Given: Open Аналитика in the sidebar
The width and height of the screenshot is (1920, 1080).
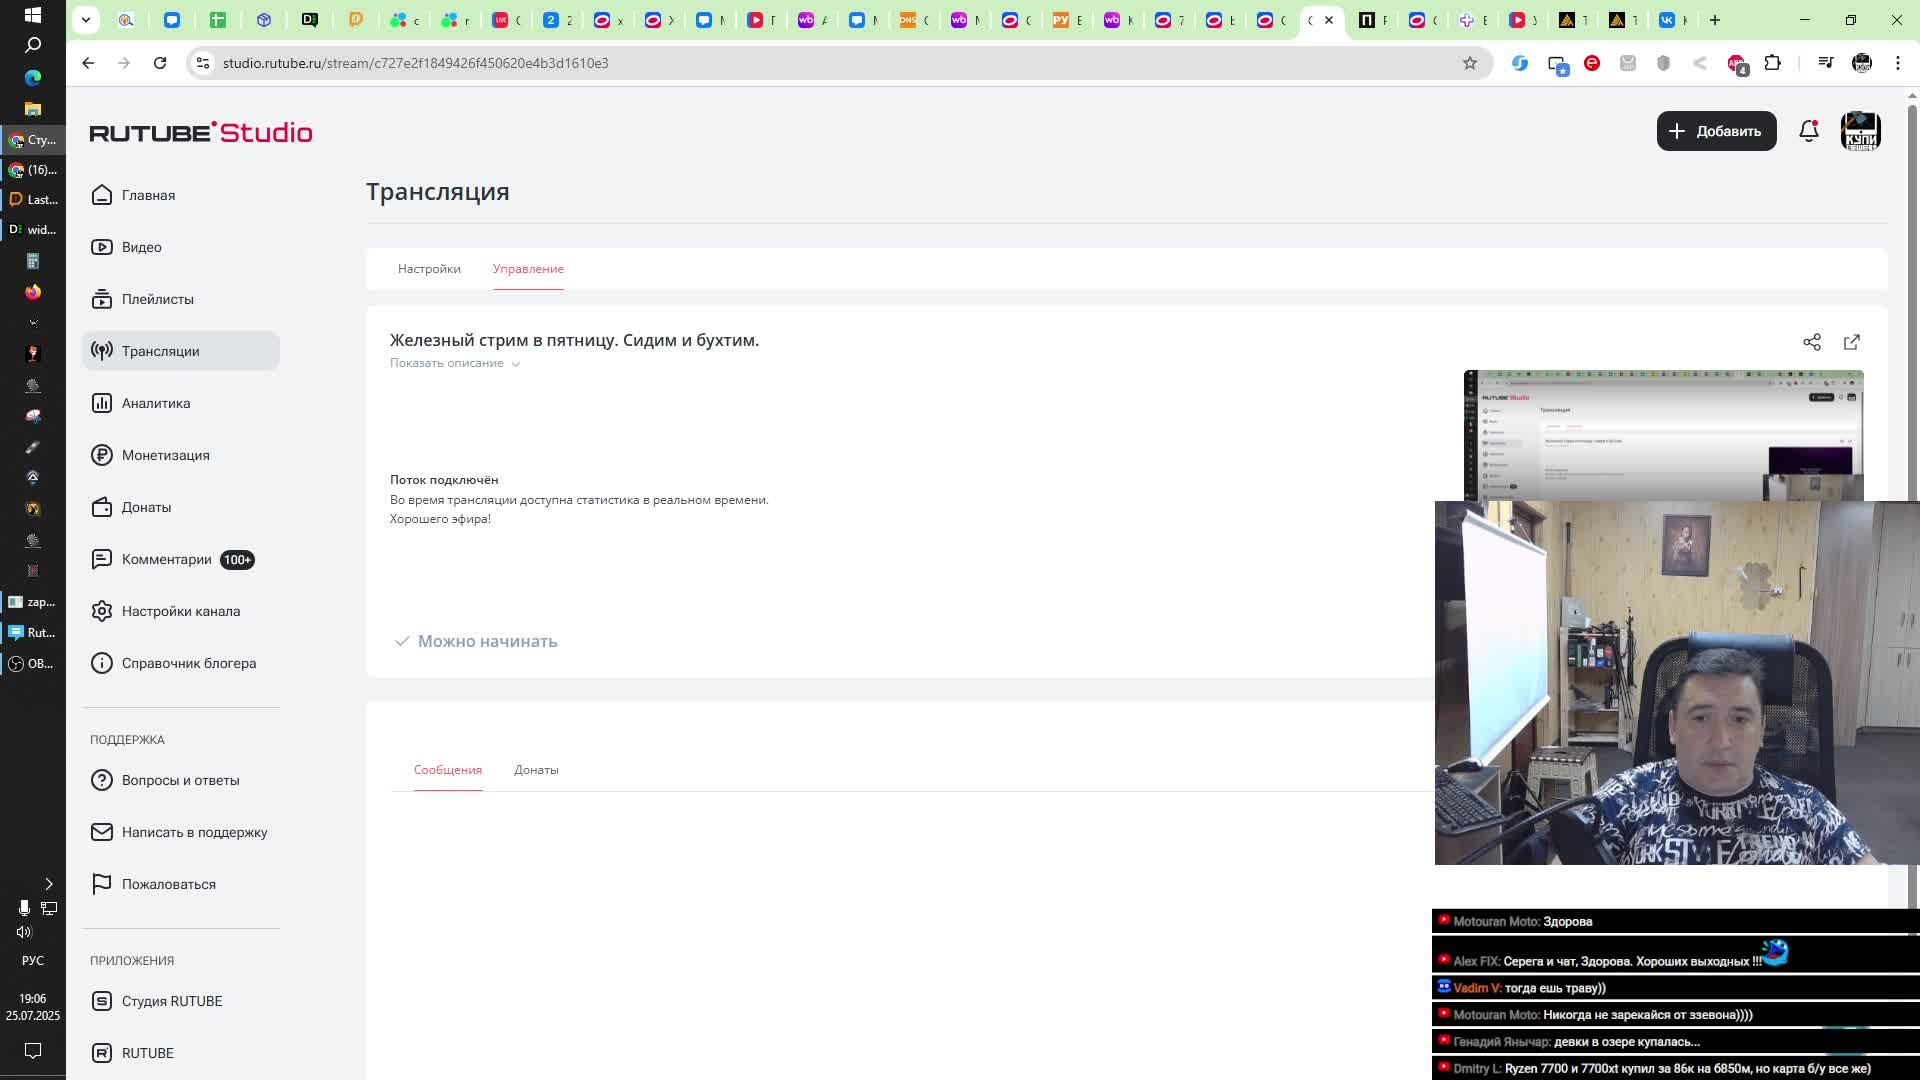Looking at the screenshot, I should [x=155, y=403].
